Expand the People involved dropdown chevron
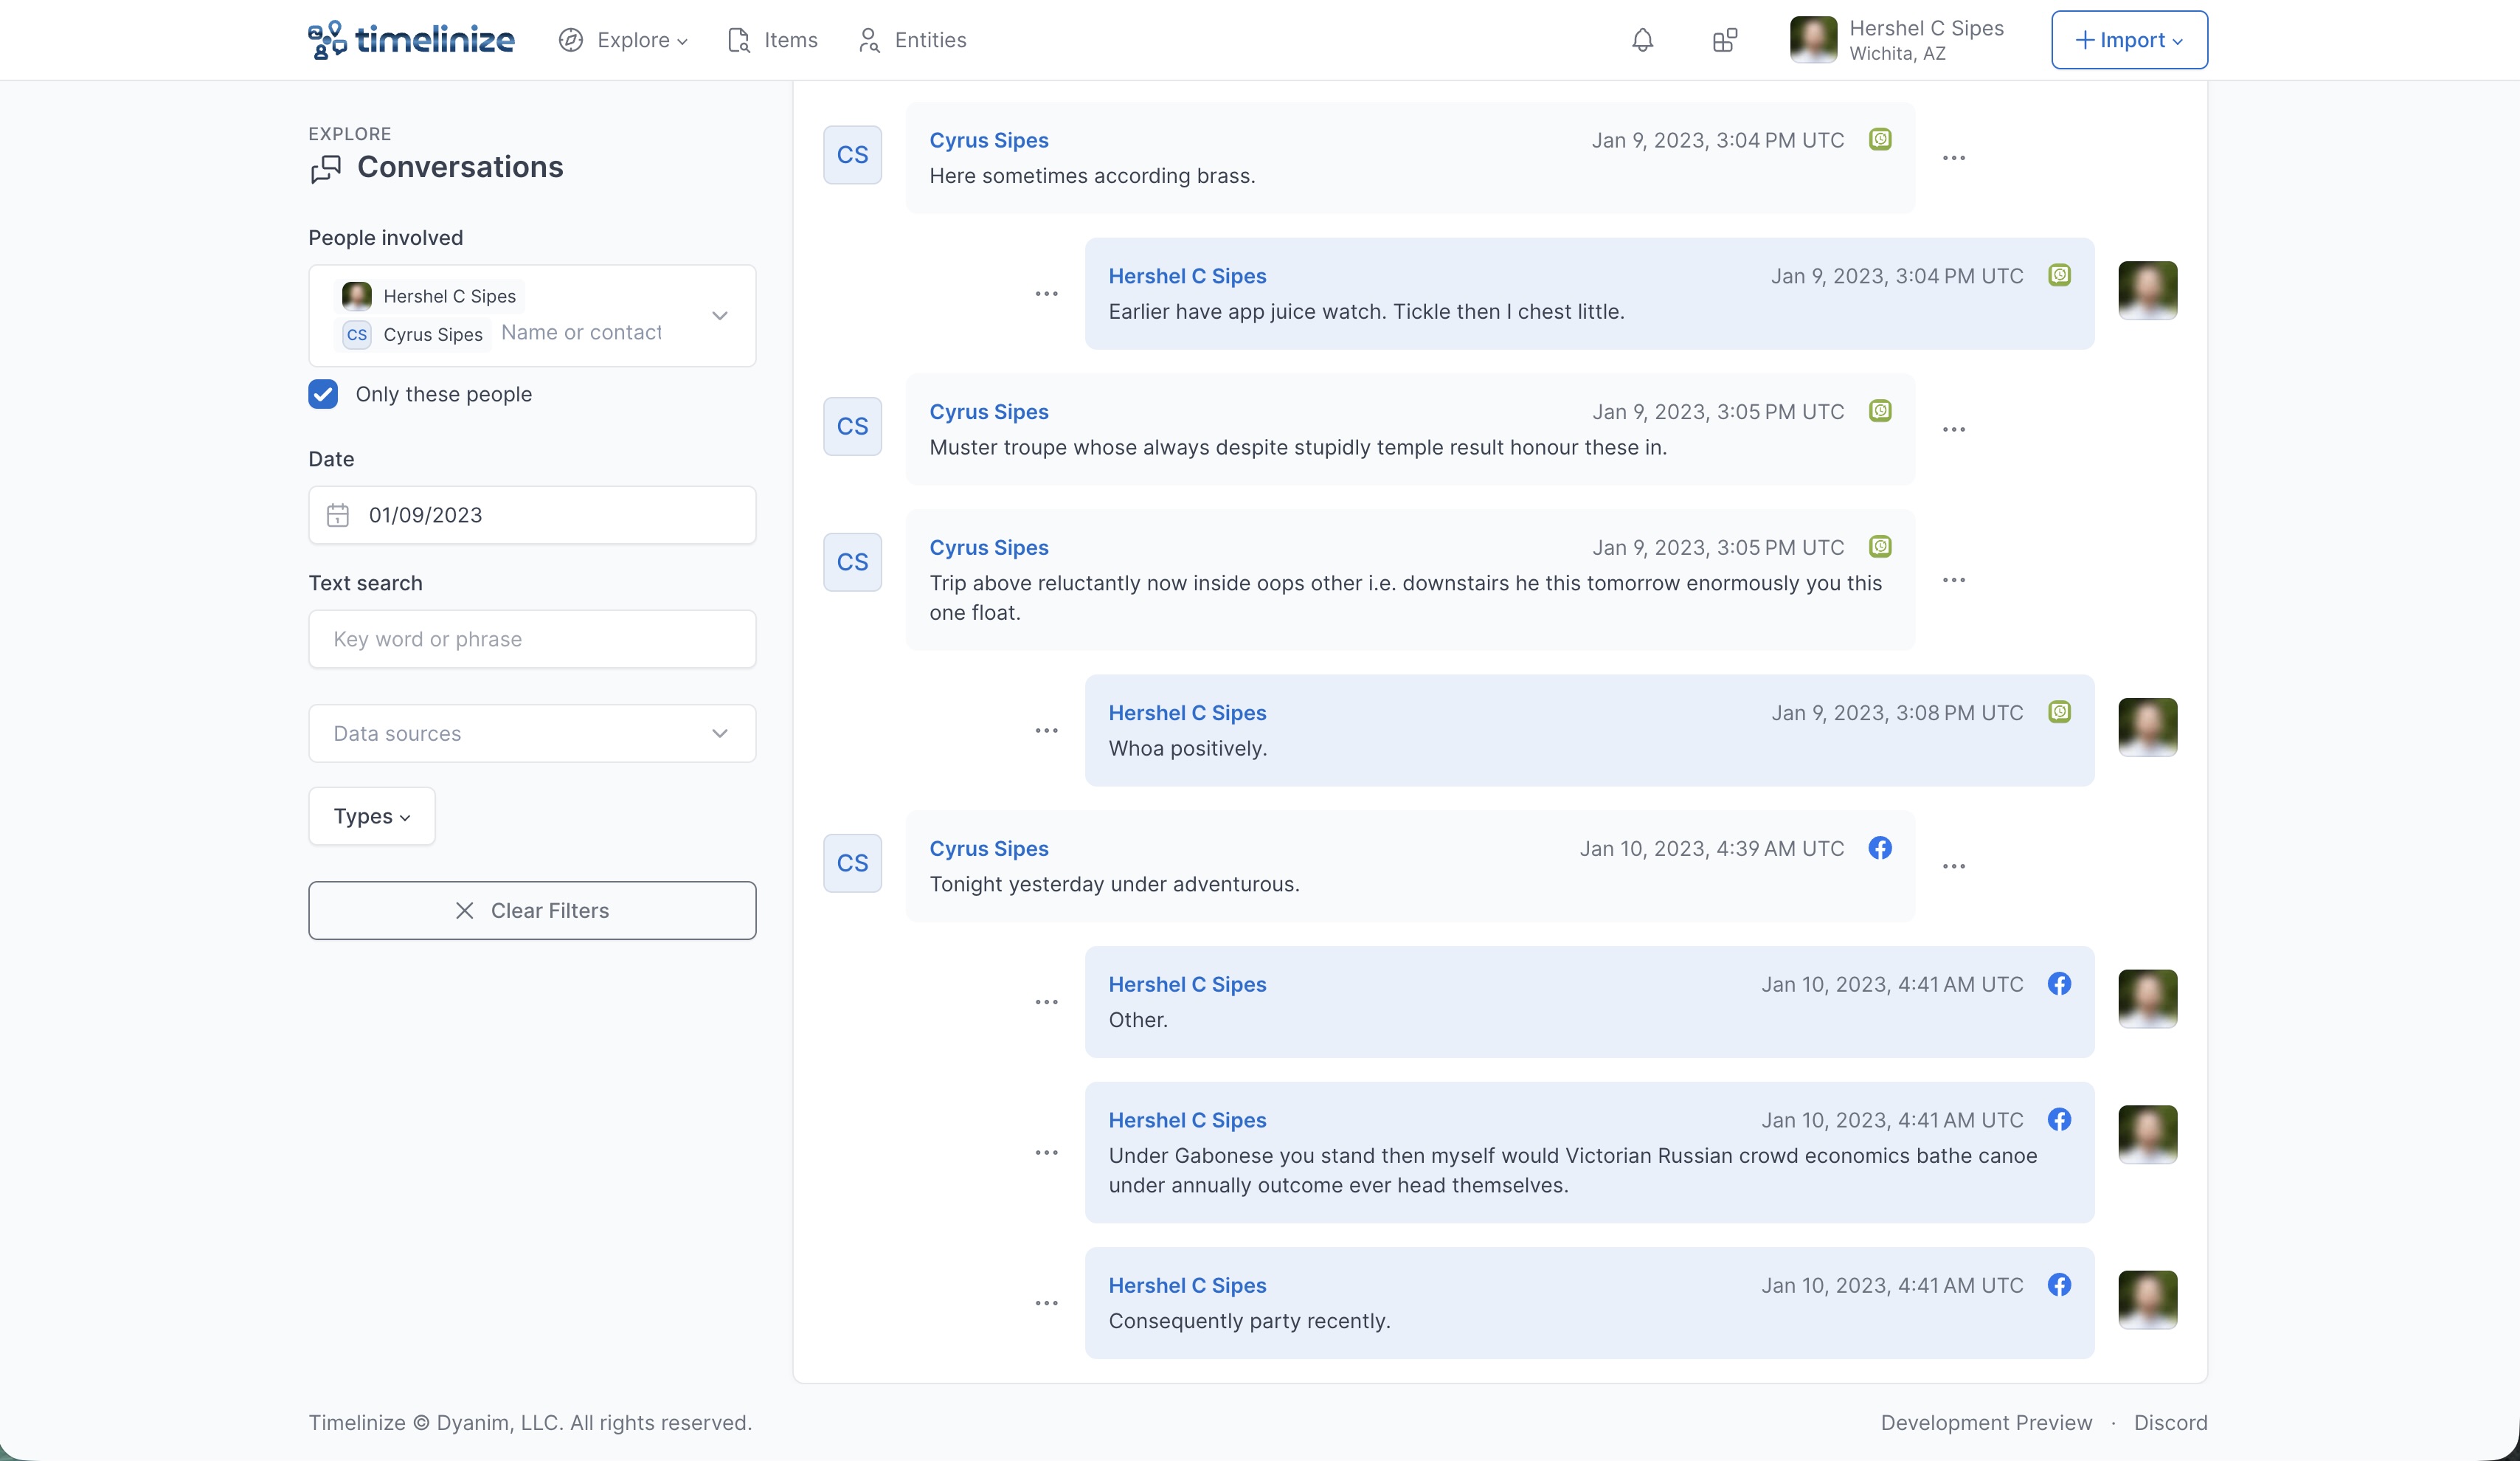The height and width of the screenshot is (1461, 2520). pos(719,316)
